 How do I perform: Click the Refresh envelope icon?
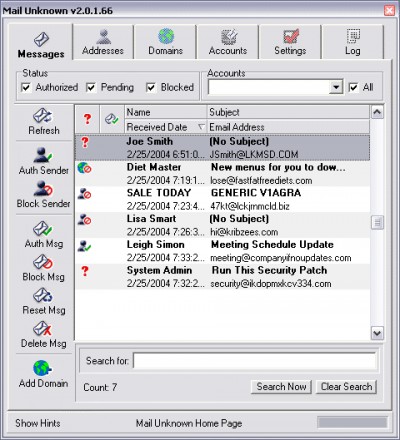42,116
